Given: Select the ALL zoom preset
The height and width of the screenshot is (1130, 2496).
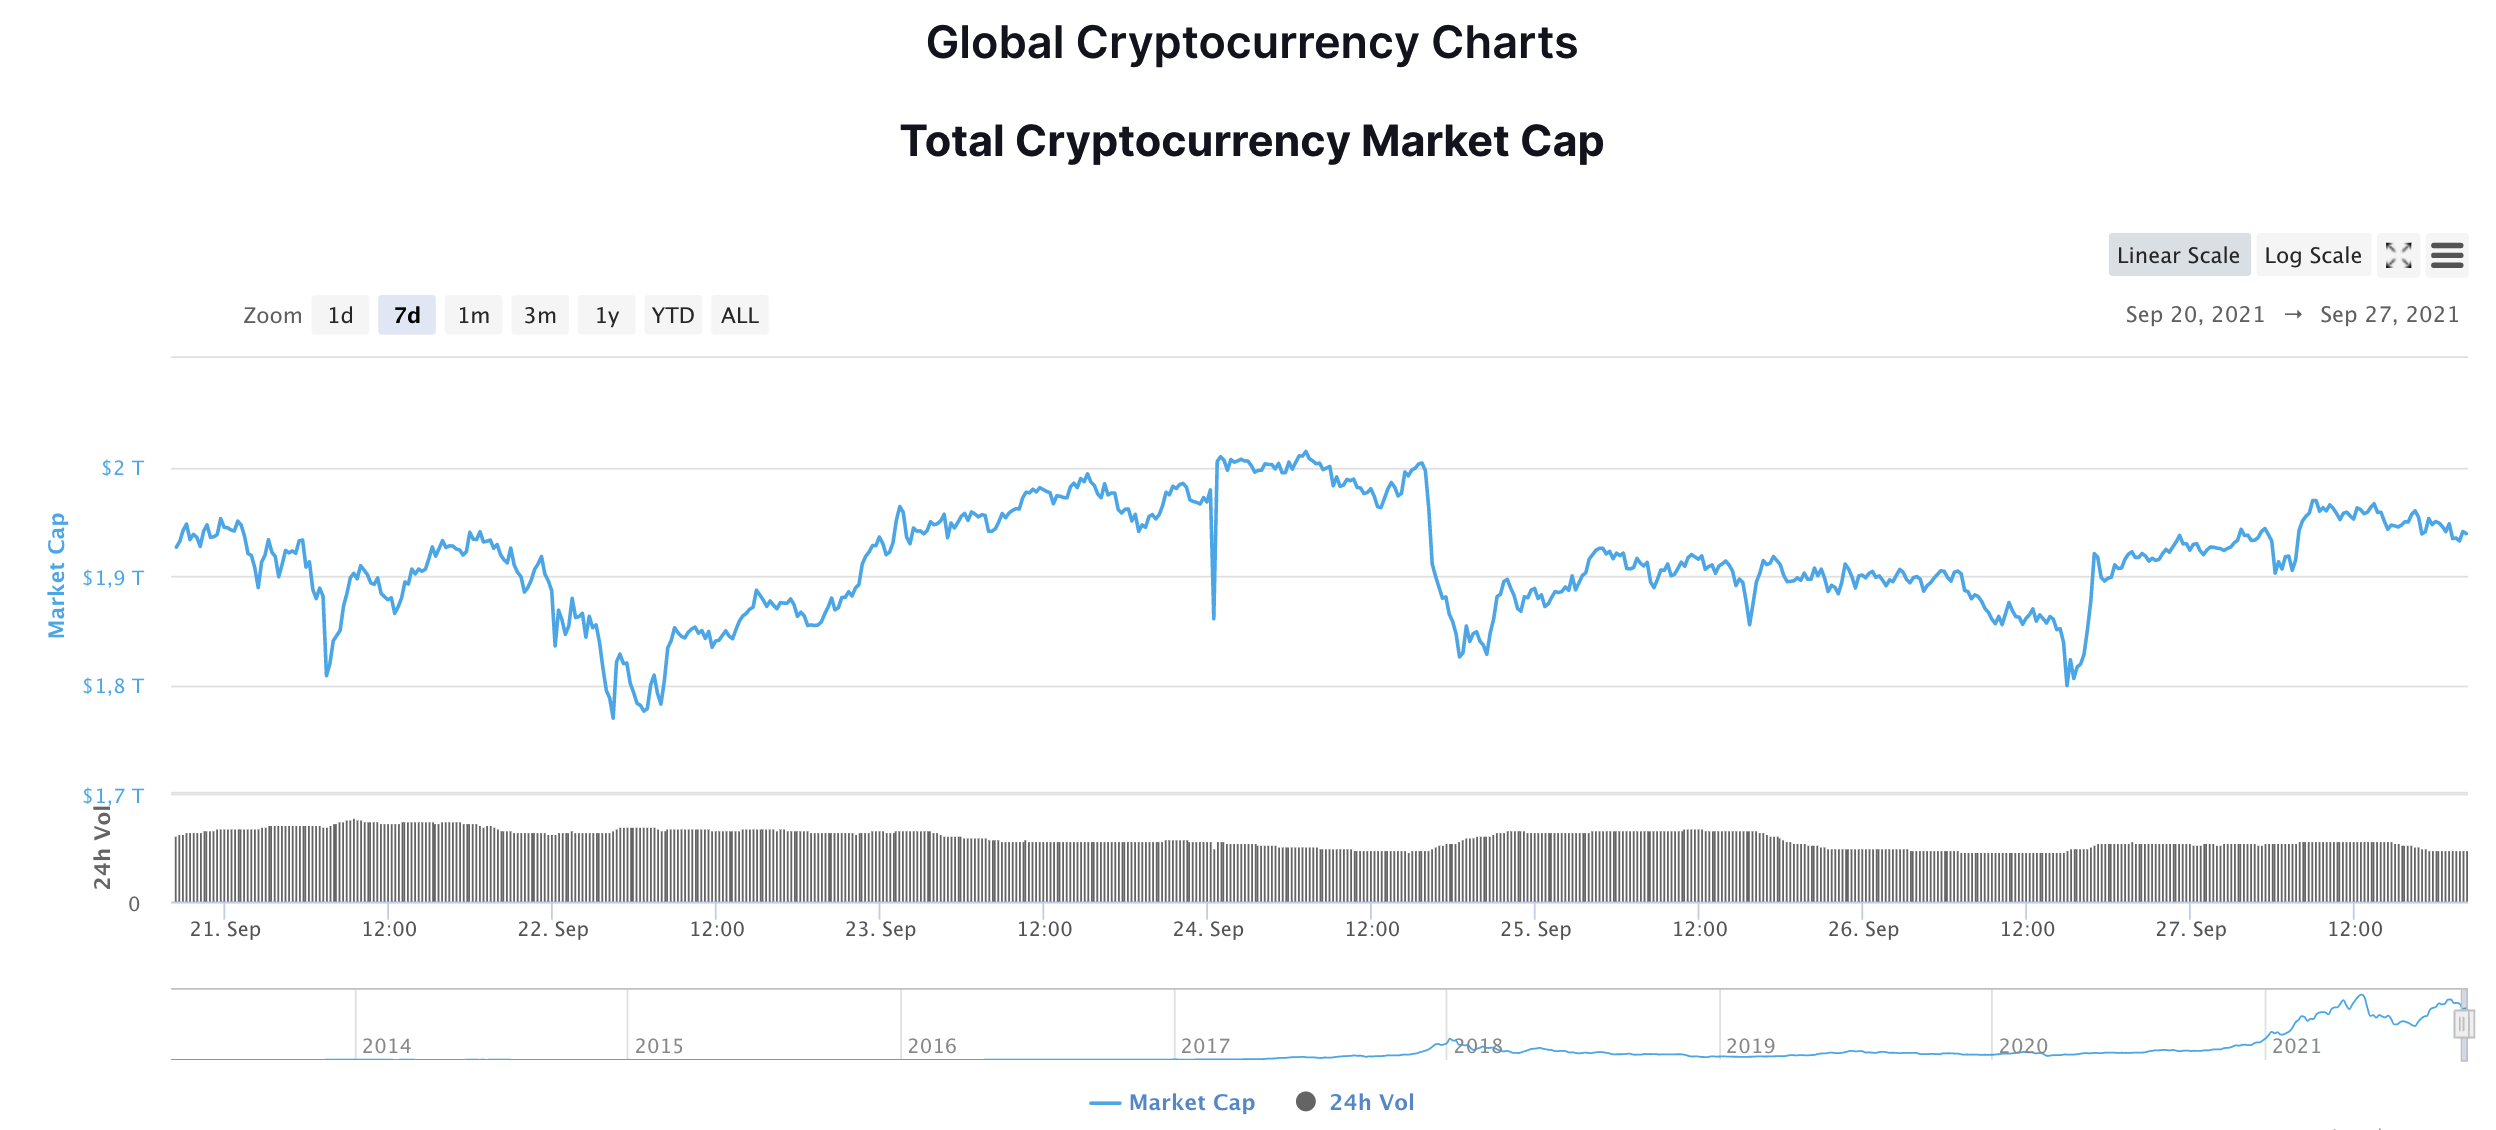Looking at the screenshot, I should (x=740, y=315).
